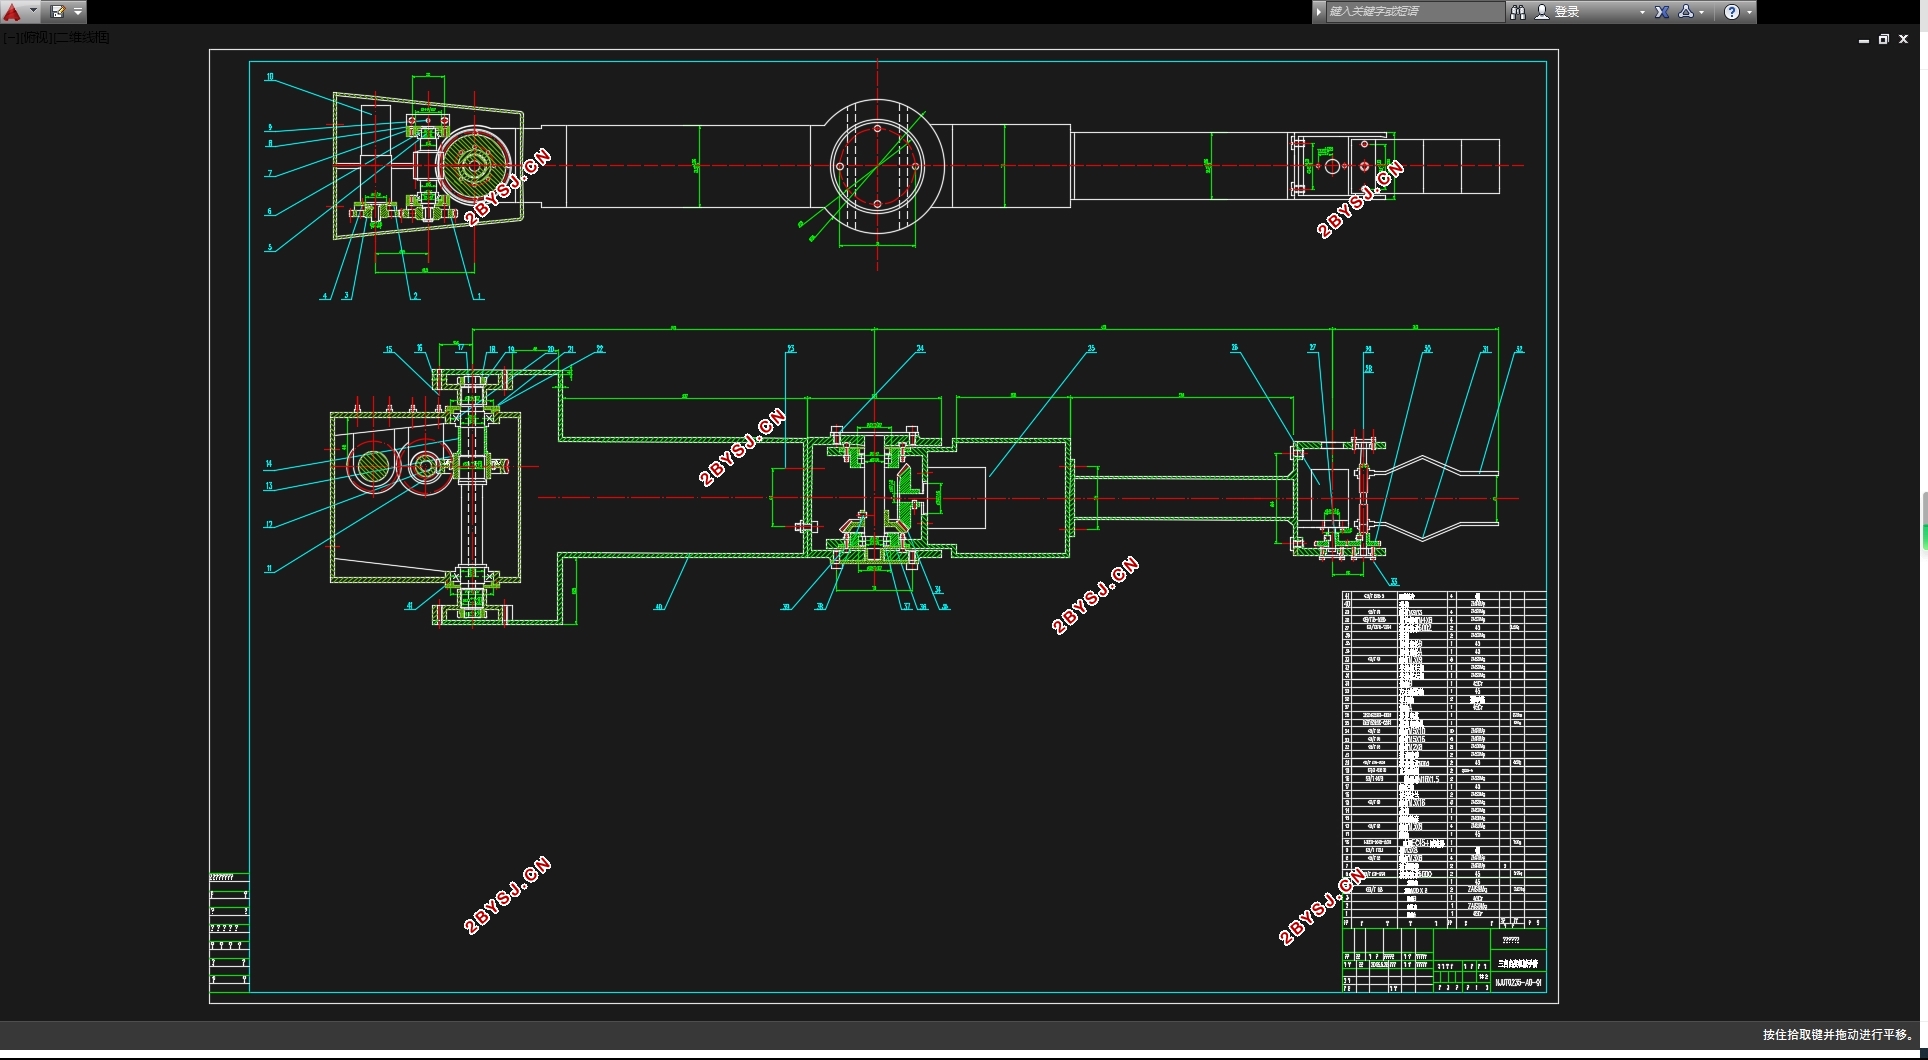Screen dimensions: 1928x1060
Task: Focus the keyword search input field
Action: [1414, 12]
